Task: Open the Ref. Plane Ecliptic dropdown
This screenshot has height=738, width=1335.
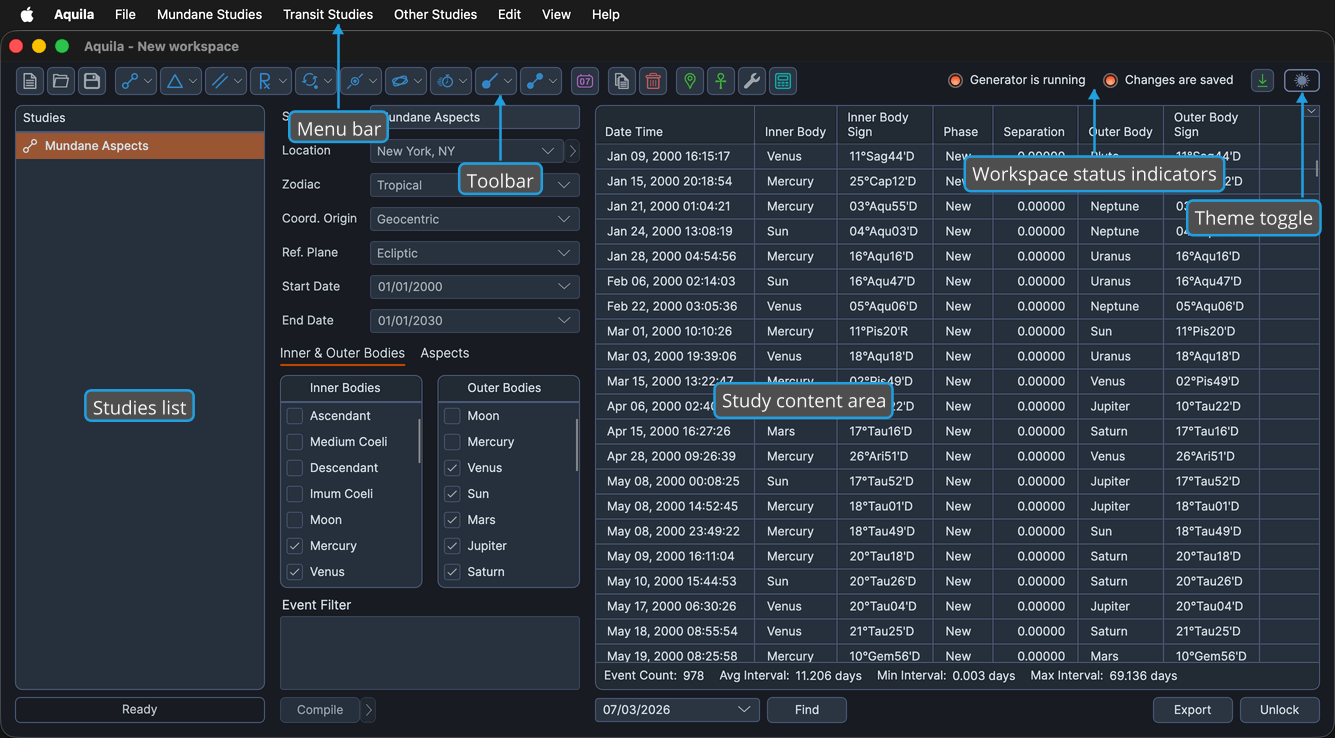Action: click(x=475, y=253)
